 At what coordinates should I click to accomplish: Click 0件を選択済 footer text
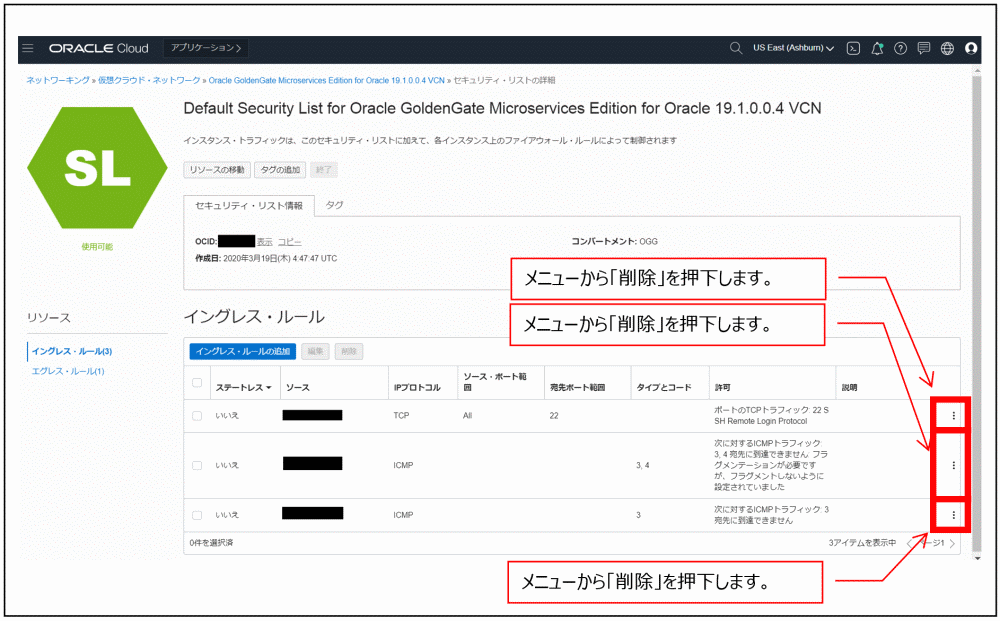(211, 543)
